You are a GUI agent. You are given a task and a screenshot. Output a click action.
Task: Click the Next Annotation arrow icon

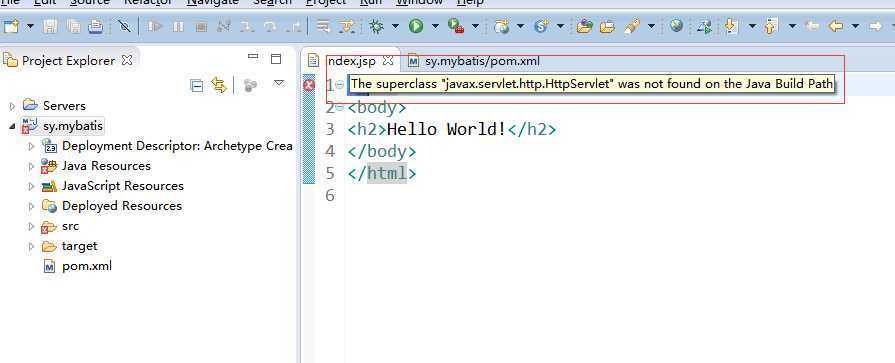731,26
